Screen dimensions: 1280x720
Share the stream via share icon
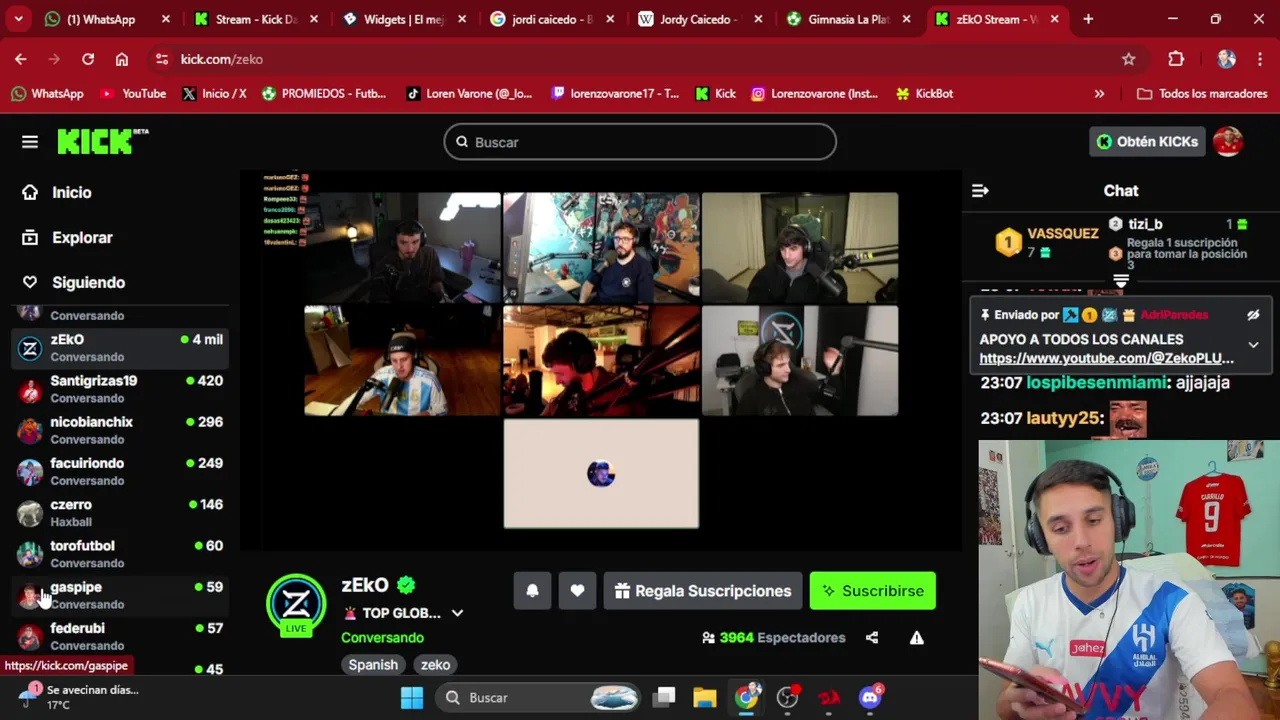coord(872,638)
